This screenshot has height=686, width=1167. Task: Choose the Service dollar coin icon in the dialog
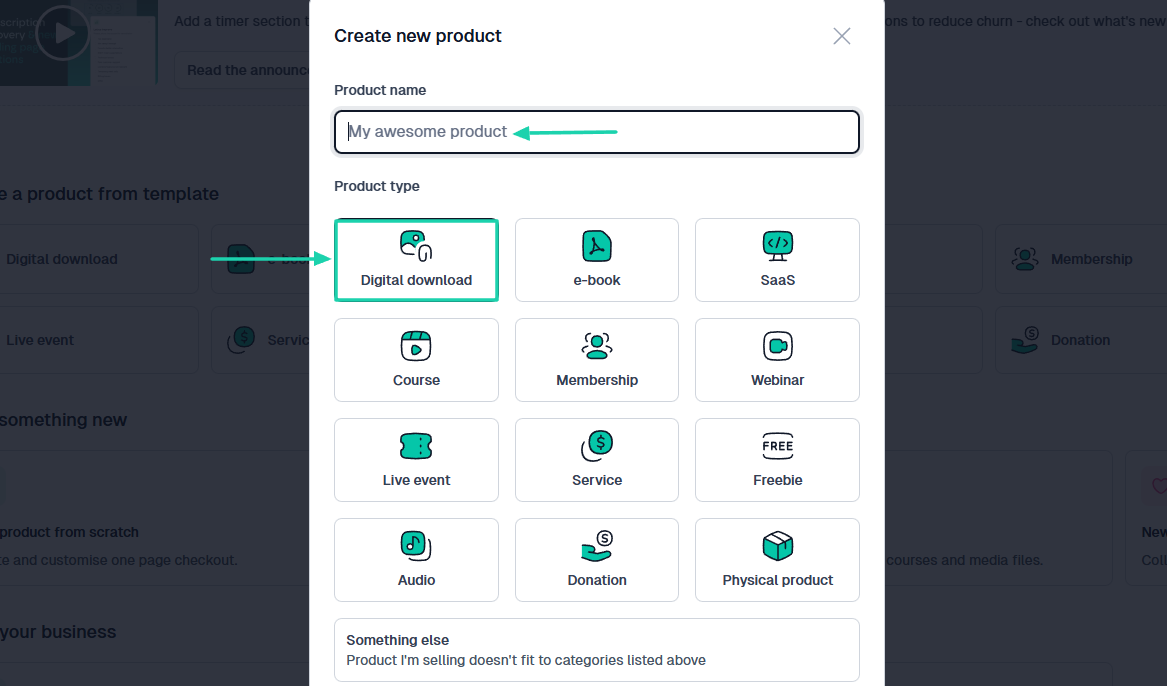pos(597,446)
